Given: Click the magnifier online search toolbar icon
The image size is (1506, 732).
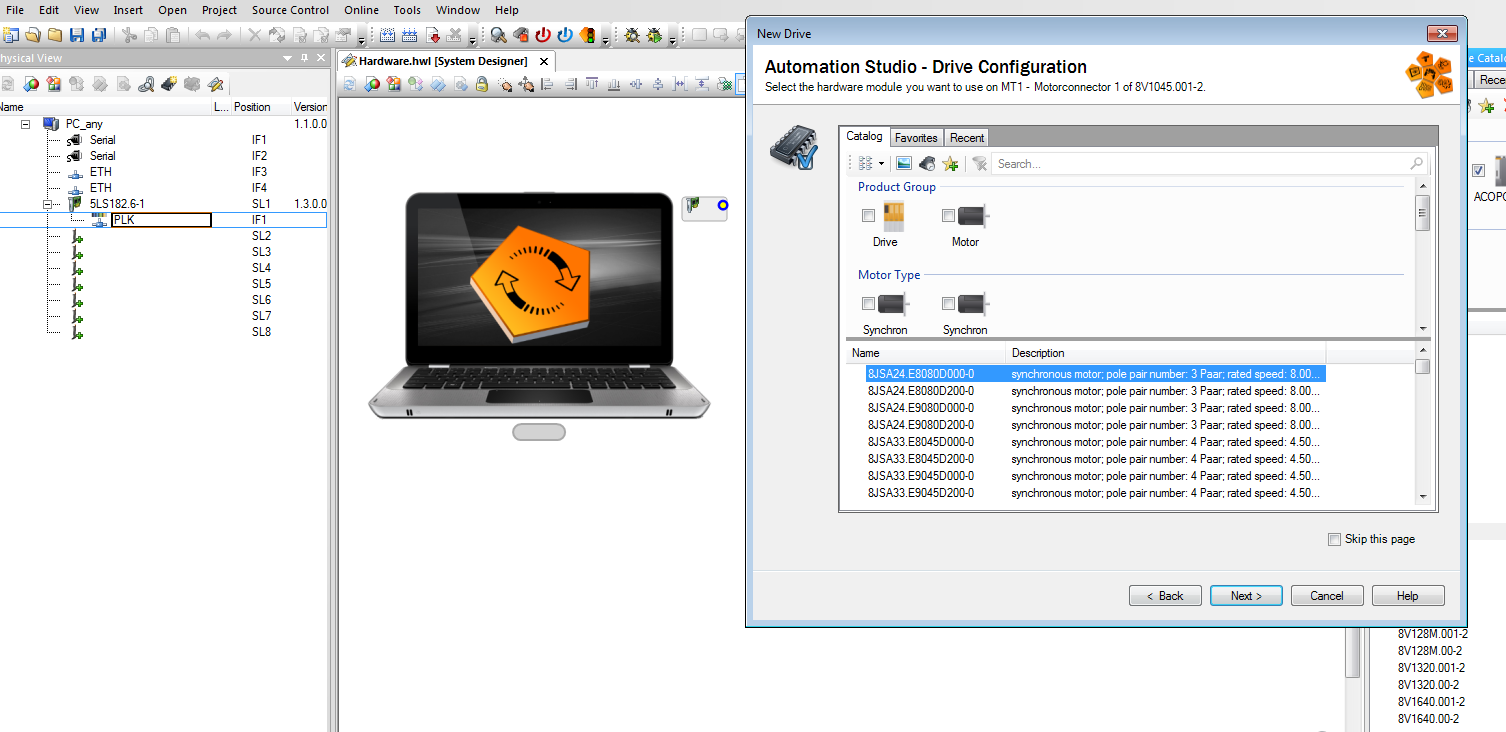Looking at the screenshot, I should 498,35.
